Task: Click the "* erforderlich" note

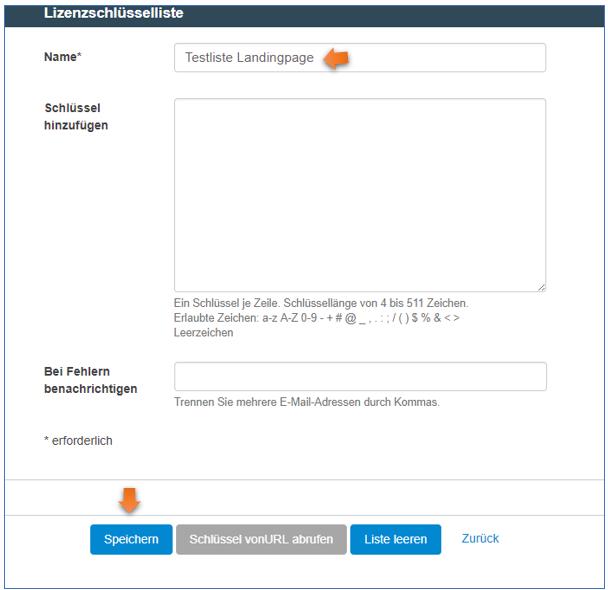Action: point(78,441)
